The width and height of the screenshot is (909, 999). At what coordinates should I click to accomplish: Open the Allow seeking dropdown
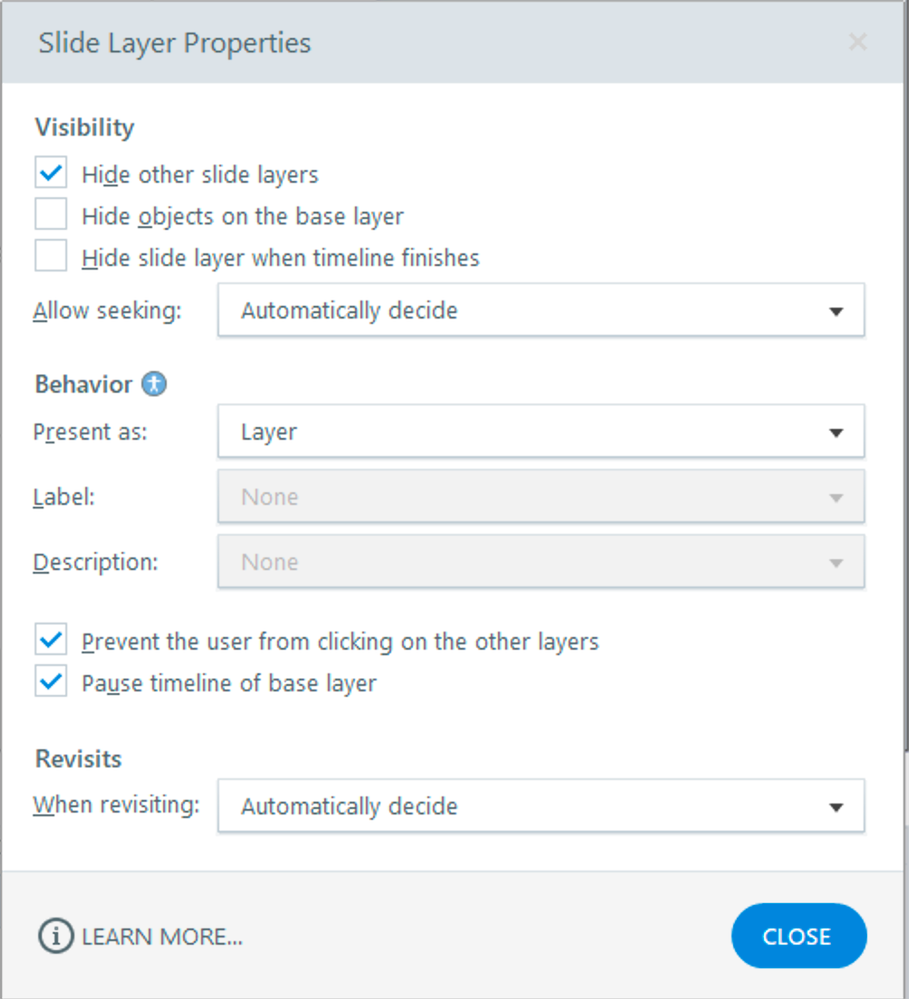[x=540, y=310]
